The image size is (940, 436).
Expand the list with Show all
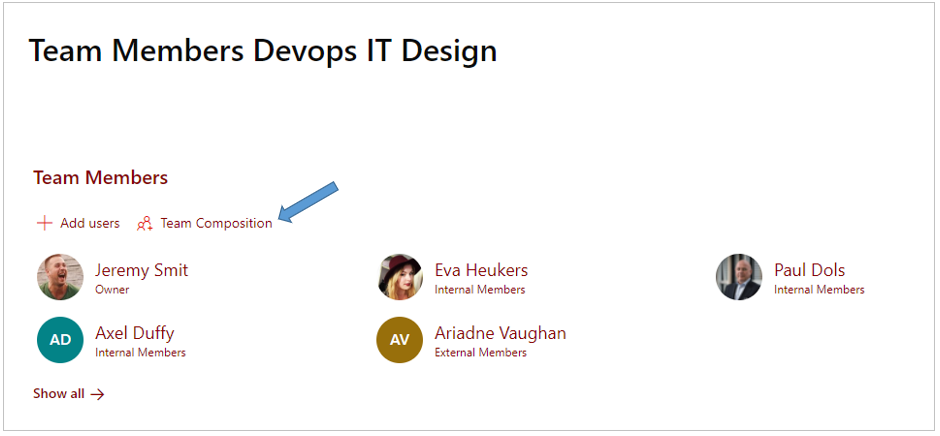click(69, 393)
